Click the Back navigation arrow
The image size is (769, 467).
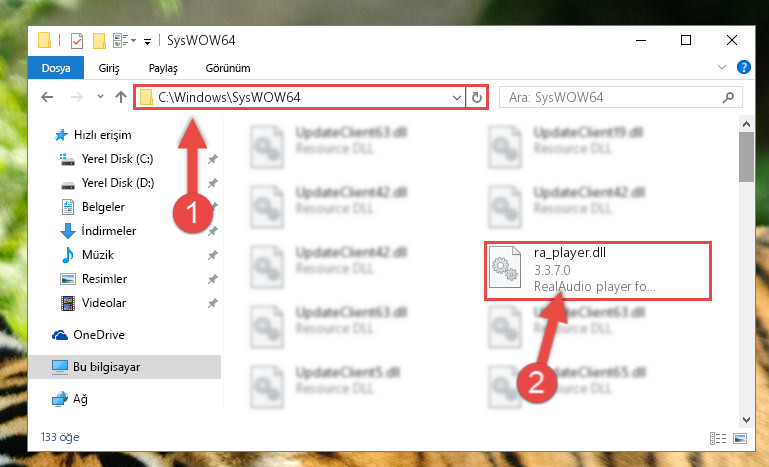47,97
